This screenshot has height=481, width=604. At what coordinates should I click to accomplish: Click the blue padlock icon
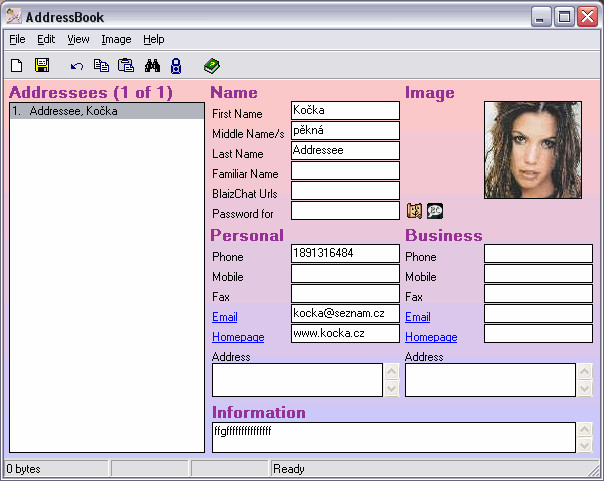point(176,66)
